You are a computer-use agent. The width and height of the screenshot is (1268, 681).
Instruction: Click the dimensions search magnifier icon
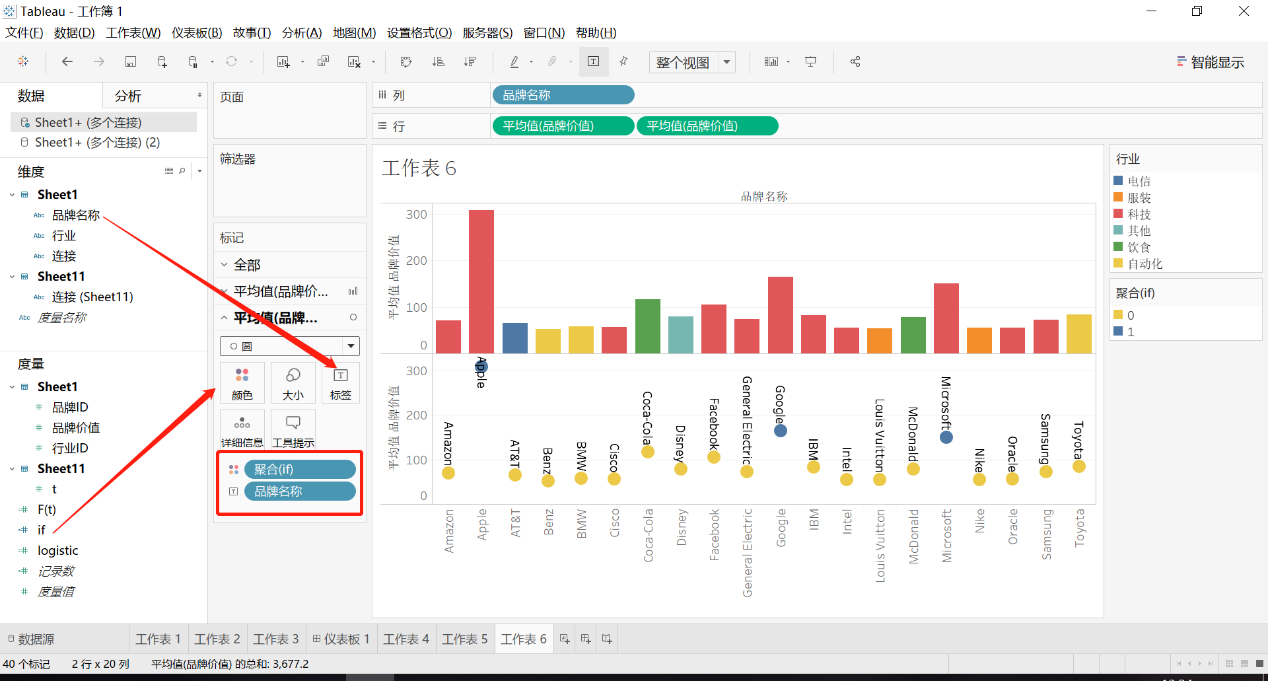(x=182, y=172)
